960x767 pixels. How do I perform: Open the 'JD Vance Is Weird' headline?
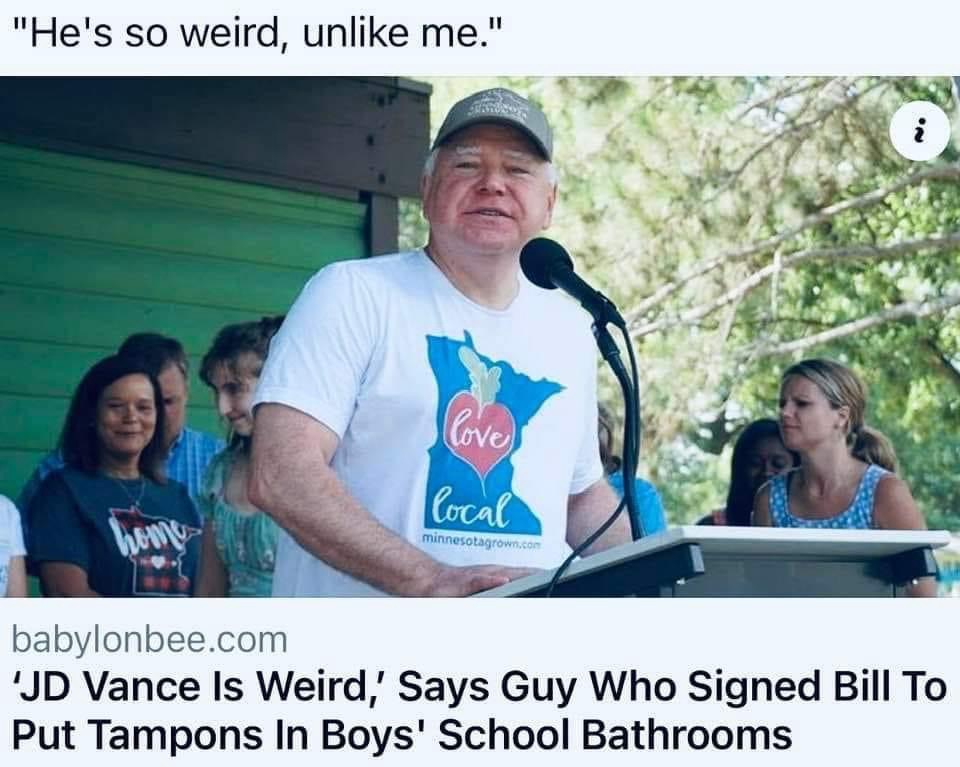pyautogui.click(x=479, y=710)
